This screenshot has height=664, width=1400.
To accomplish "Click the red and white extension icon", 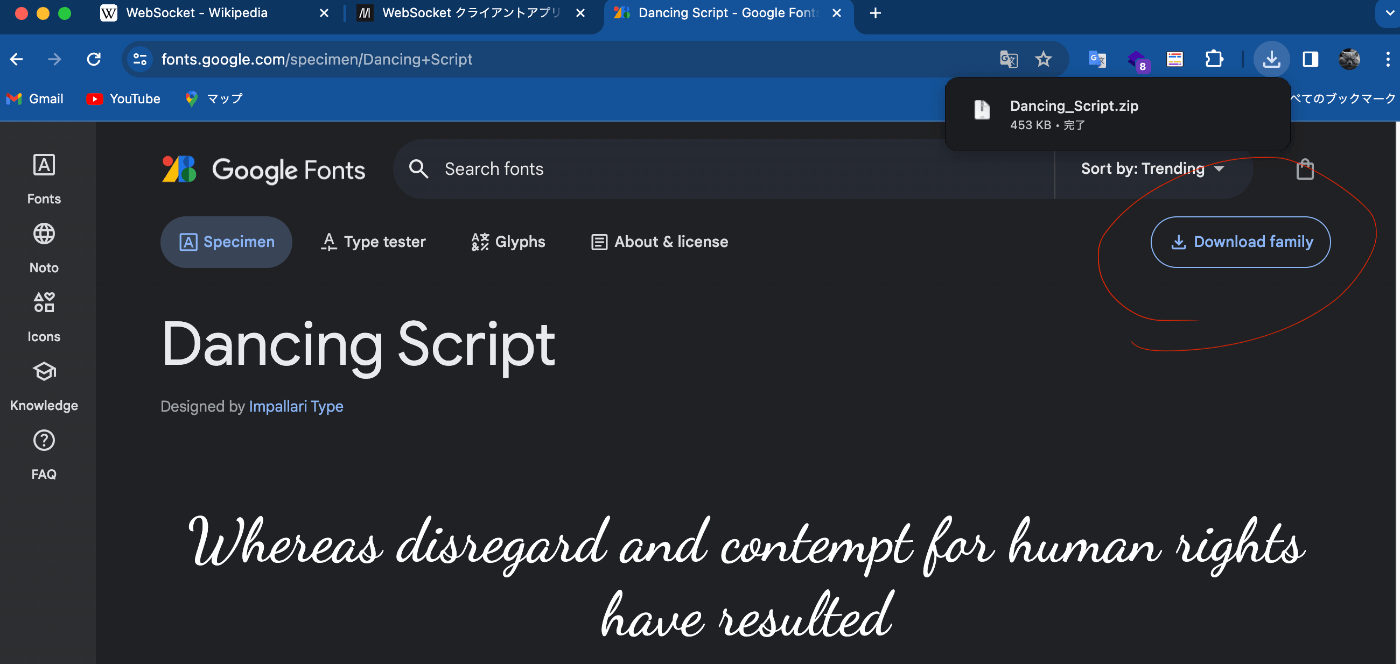I will tap(1175, 59).
